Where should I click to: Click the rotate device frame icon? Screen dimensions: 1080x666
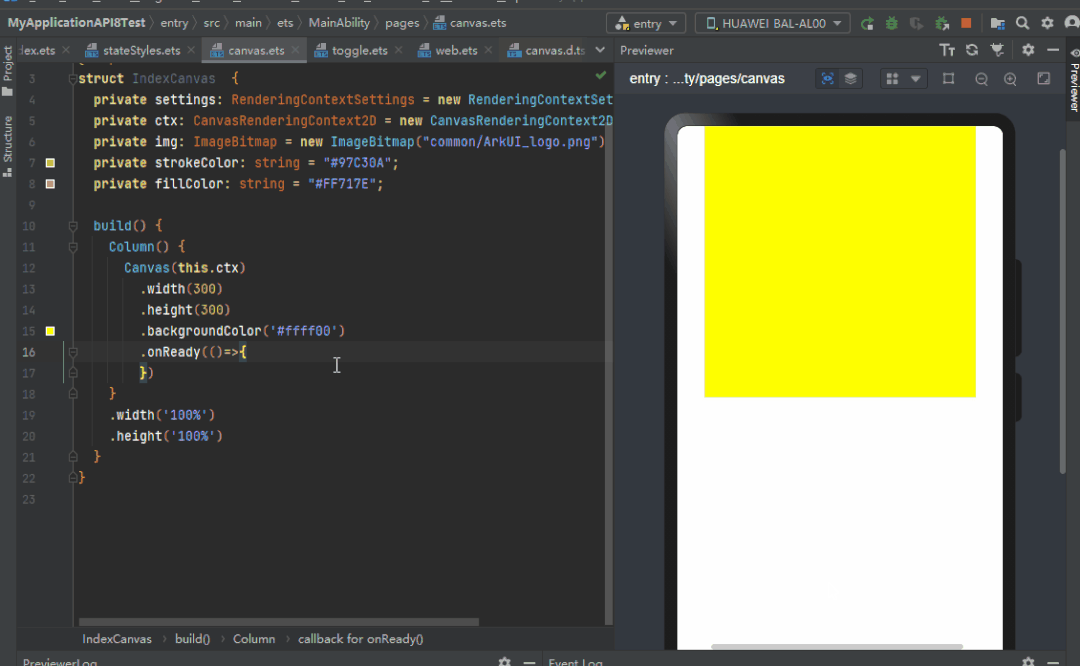pyautogui.click(x=948, y=79)
